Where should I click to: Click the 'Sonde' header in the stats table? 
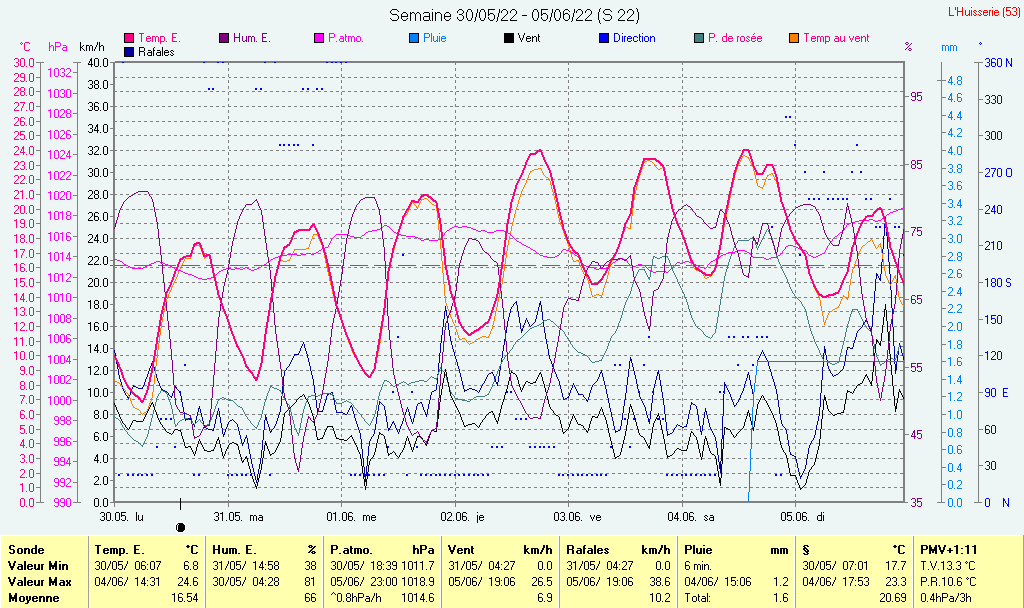[x=26, y=550]
